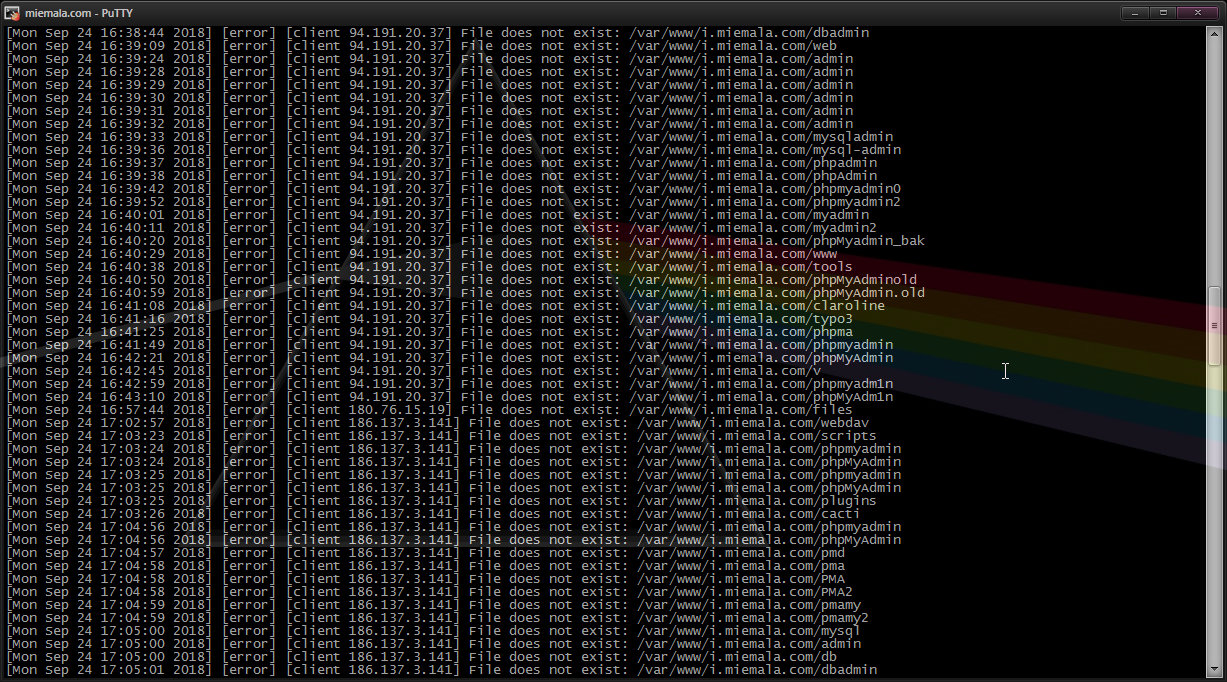Click the path ending in phpMyadmin_bak
The image size is (1227, 682).
(x=778, y=241)
